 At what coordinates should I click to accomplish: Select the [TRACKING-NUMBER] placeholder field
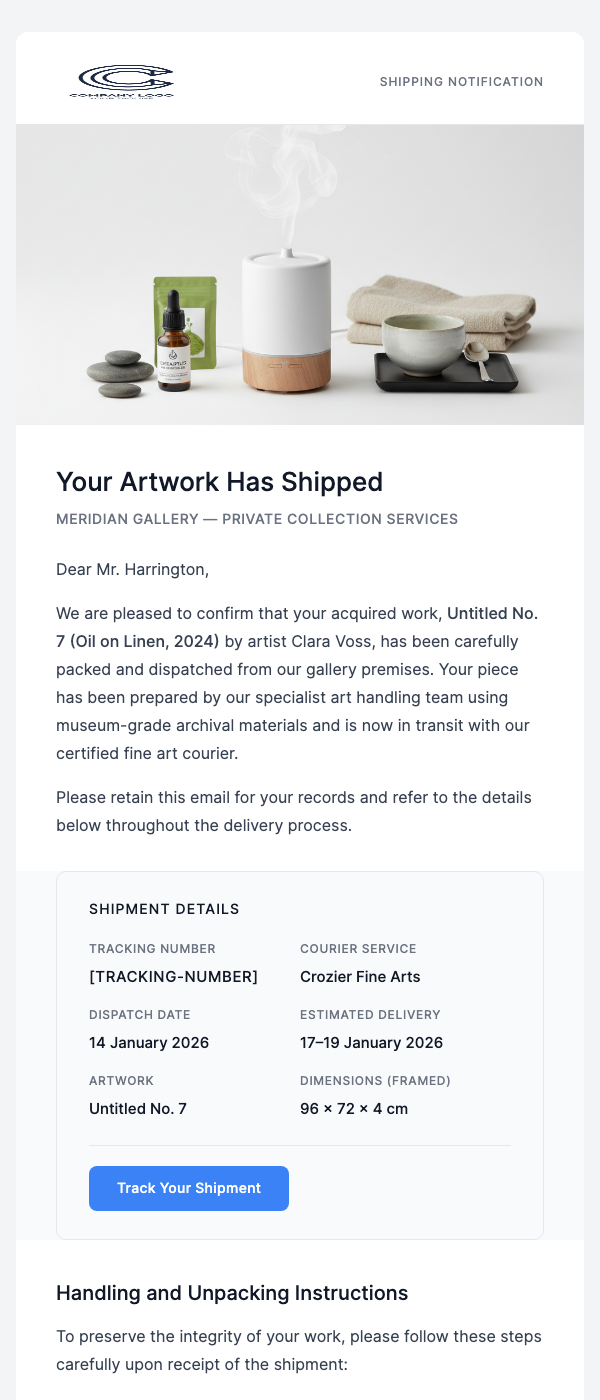tap(174, 976)
